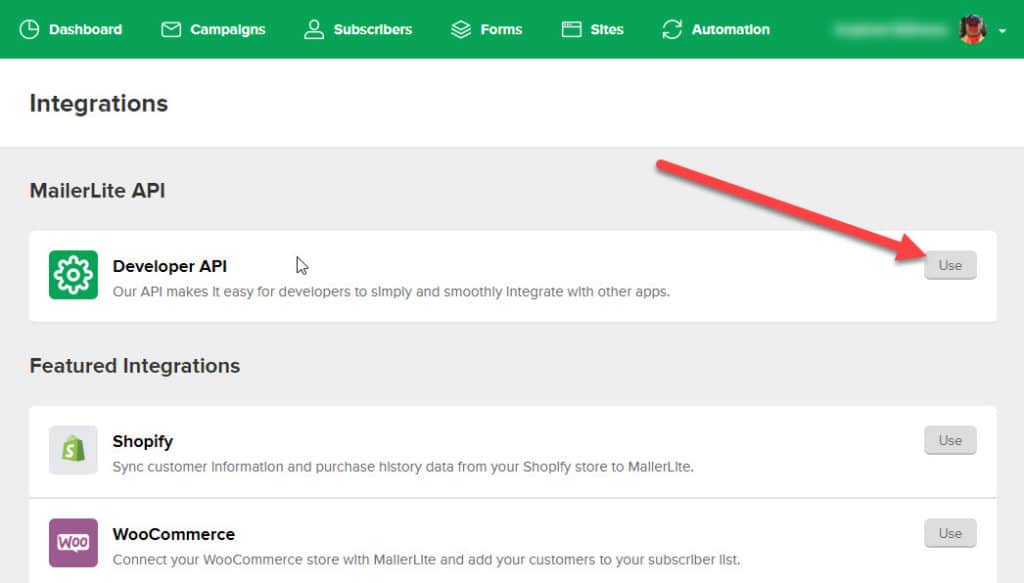This screenshot has height=583, width=1024.
Task: Click the Campaigns envelope icon
Action: [x=171, y=29]
